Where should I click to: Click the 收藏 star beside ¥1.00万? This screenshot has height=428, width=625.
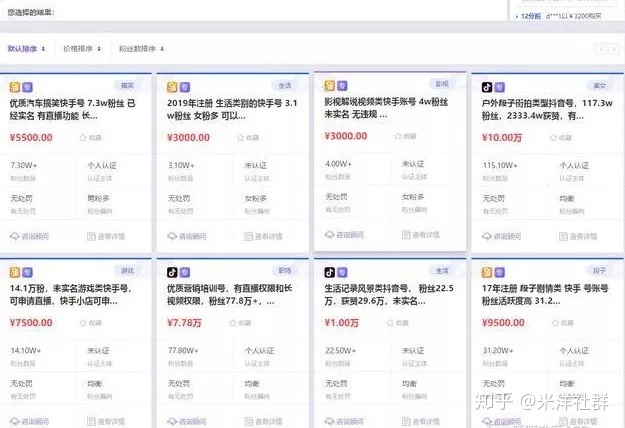coord(390,323)
